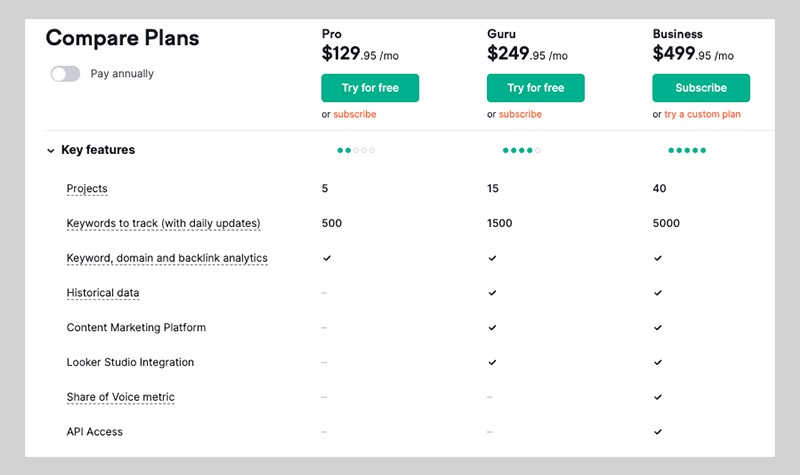Click Pro checkmark for Keyword, domain analytics
800x475 pixels.
[327, 258]
